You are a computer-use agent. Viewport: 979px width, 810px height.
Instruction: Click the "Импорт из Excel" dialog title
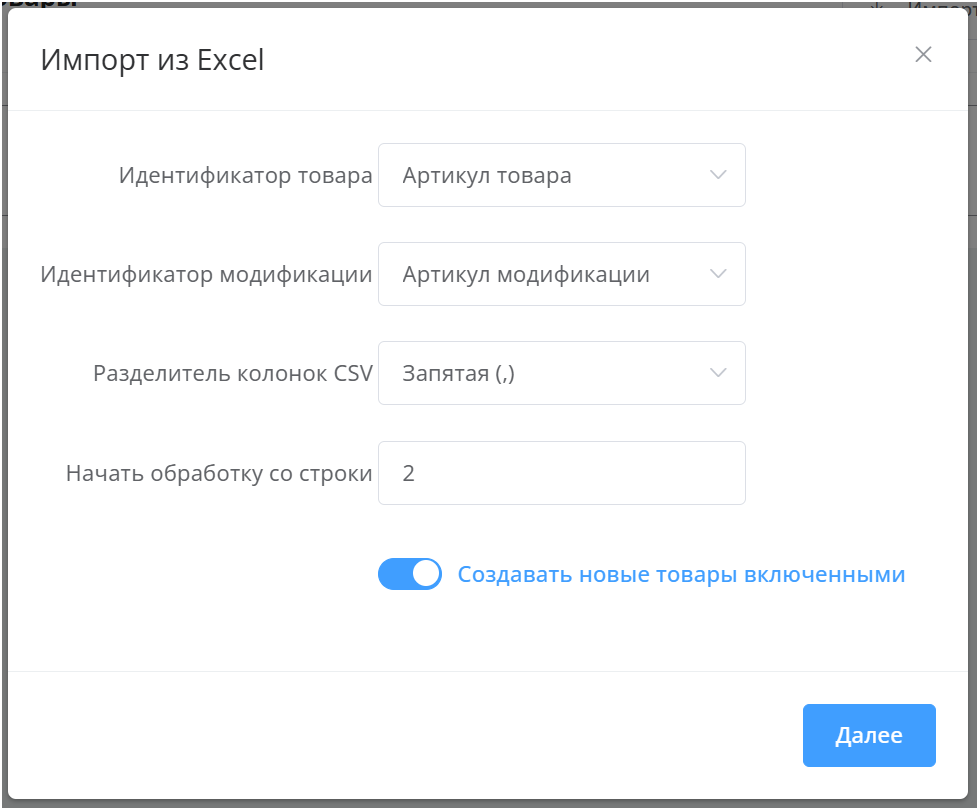click(152, 60)
